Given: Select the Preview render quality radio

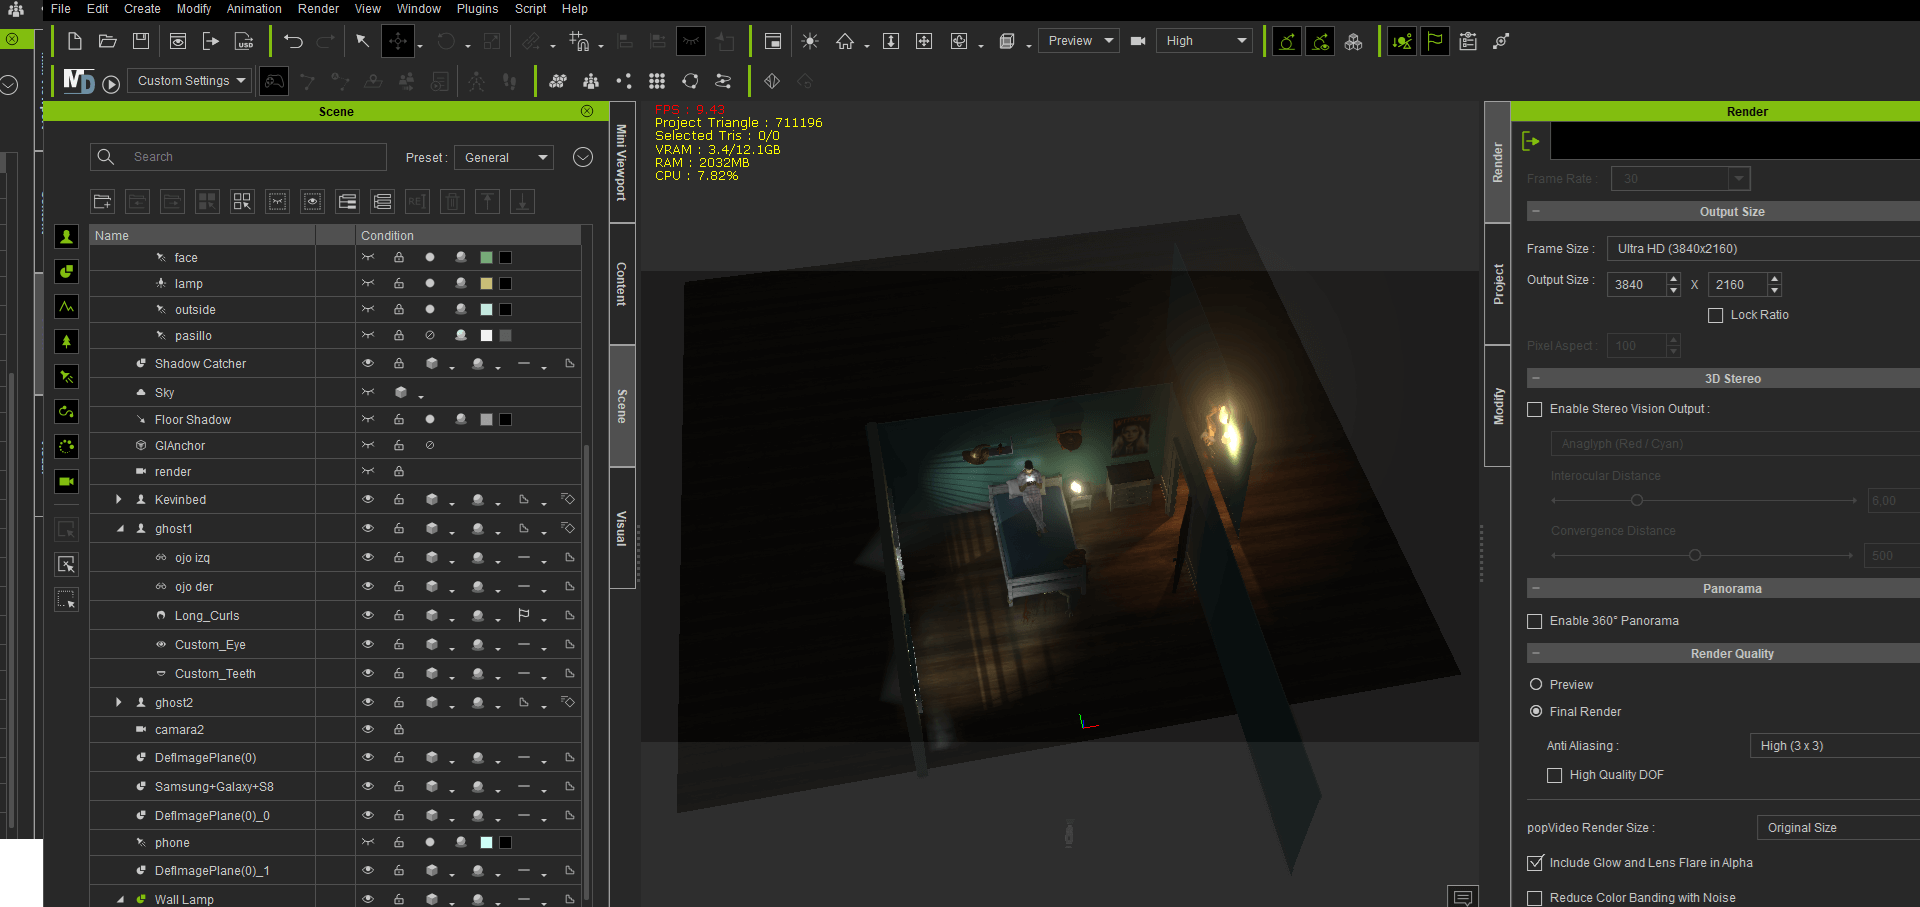Looking at the screenshot, I should point(1536,685).
